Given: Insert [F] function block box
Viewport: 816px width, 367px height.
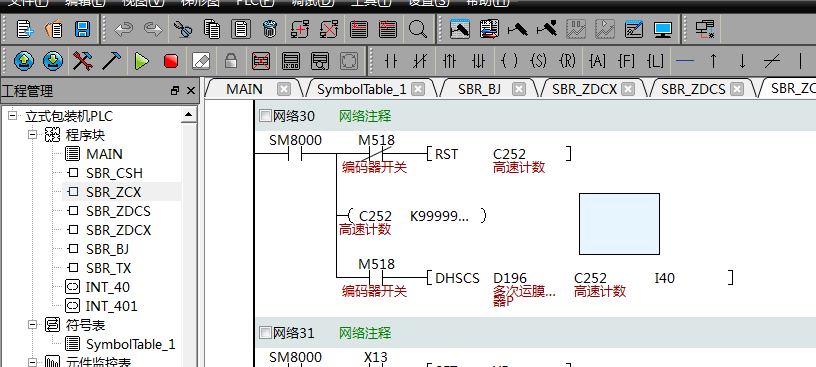Looking at the screenshot, I should click(x=626, y=61).
